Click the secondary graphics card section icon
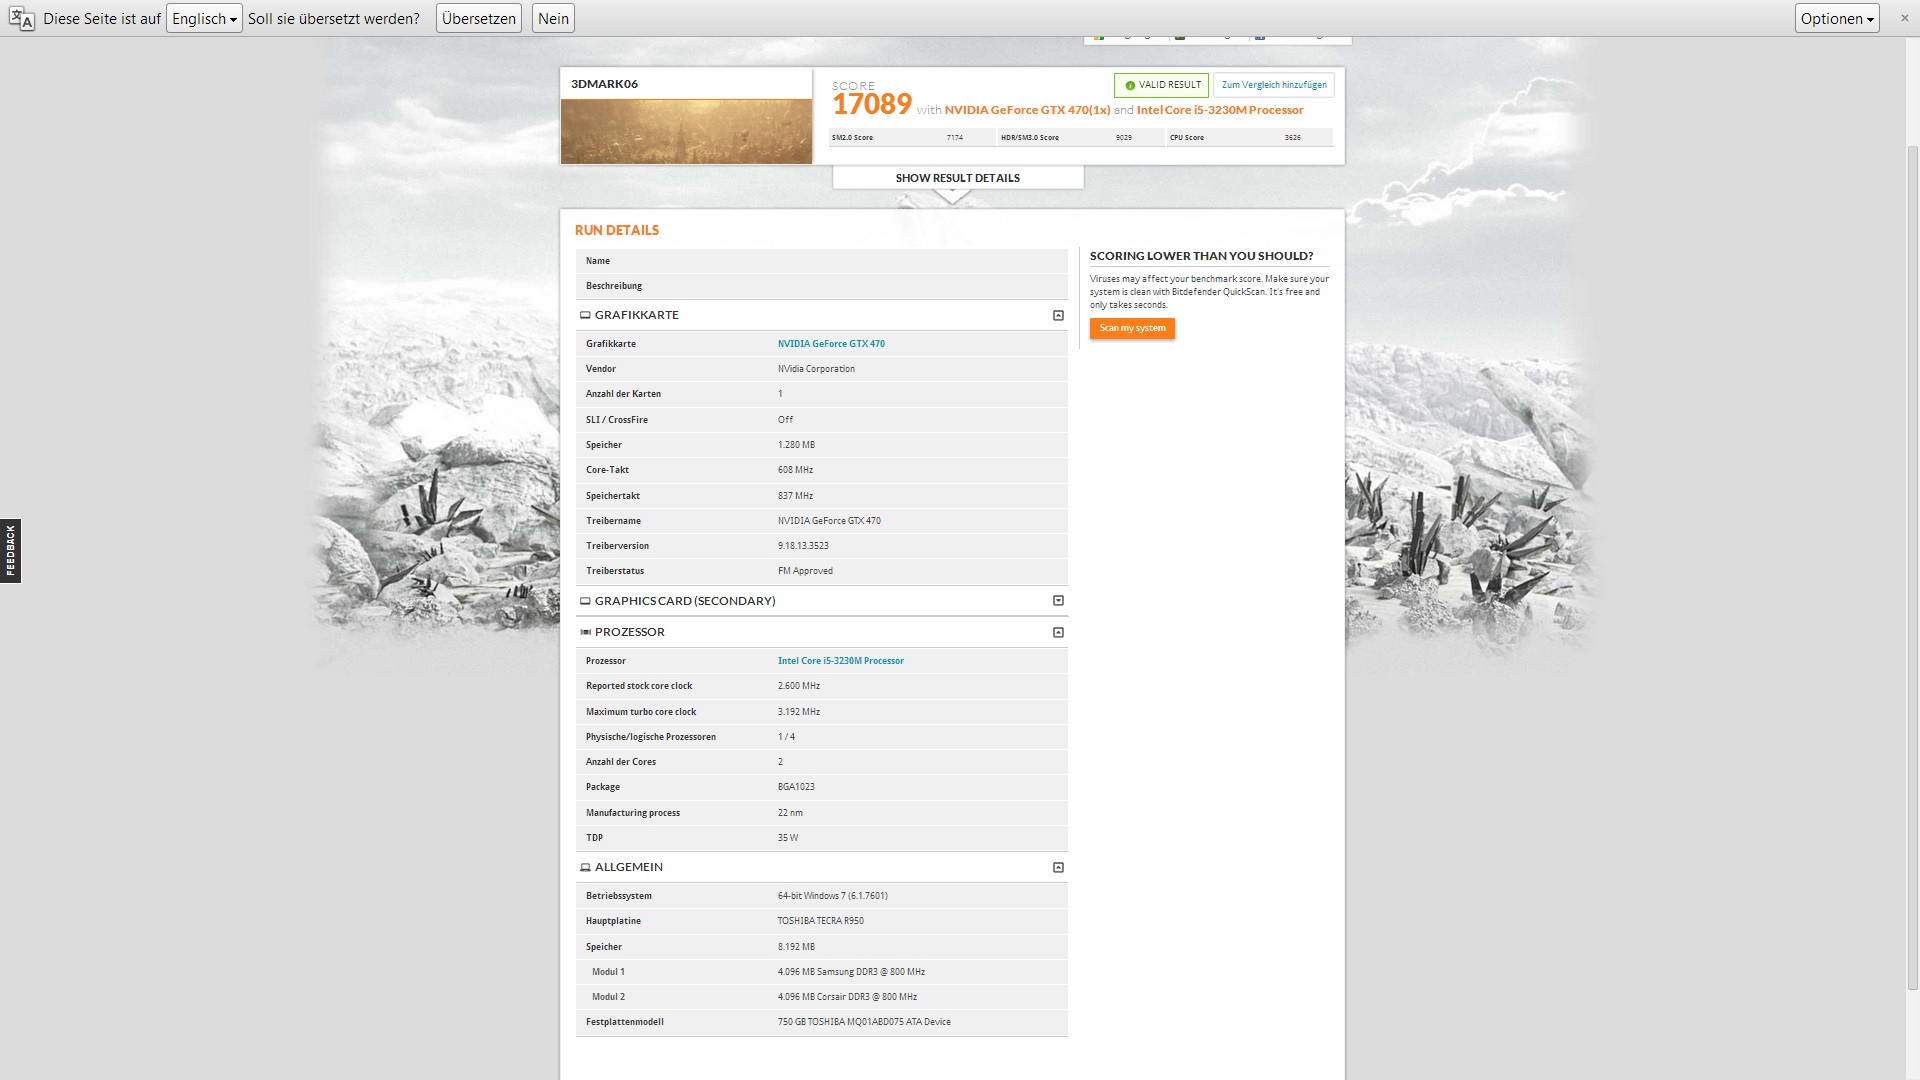This screenshot has width=1920, height=1080. [585, 601]
